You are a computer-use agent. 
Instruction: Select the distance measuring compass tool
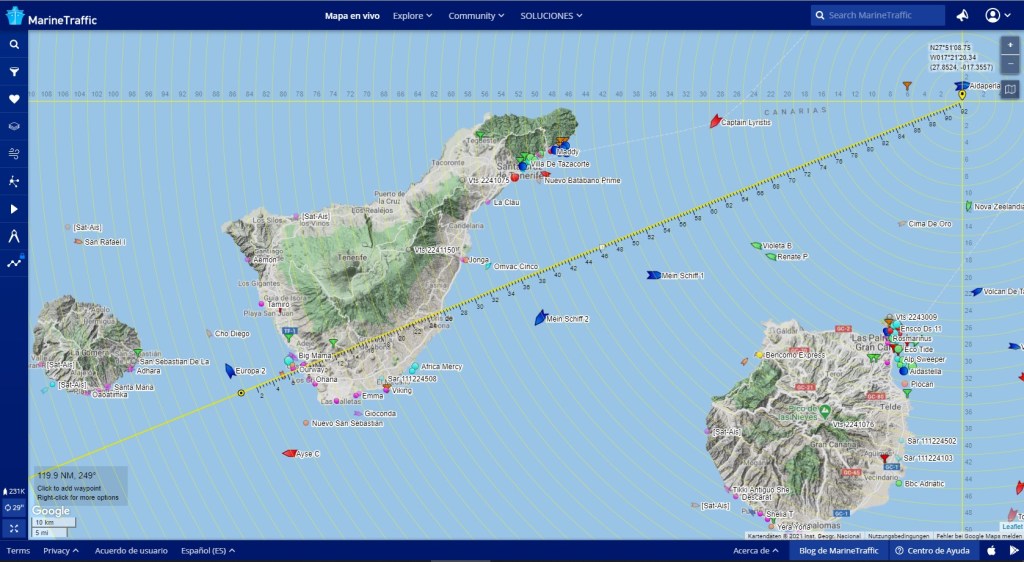14,236
